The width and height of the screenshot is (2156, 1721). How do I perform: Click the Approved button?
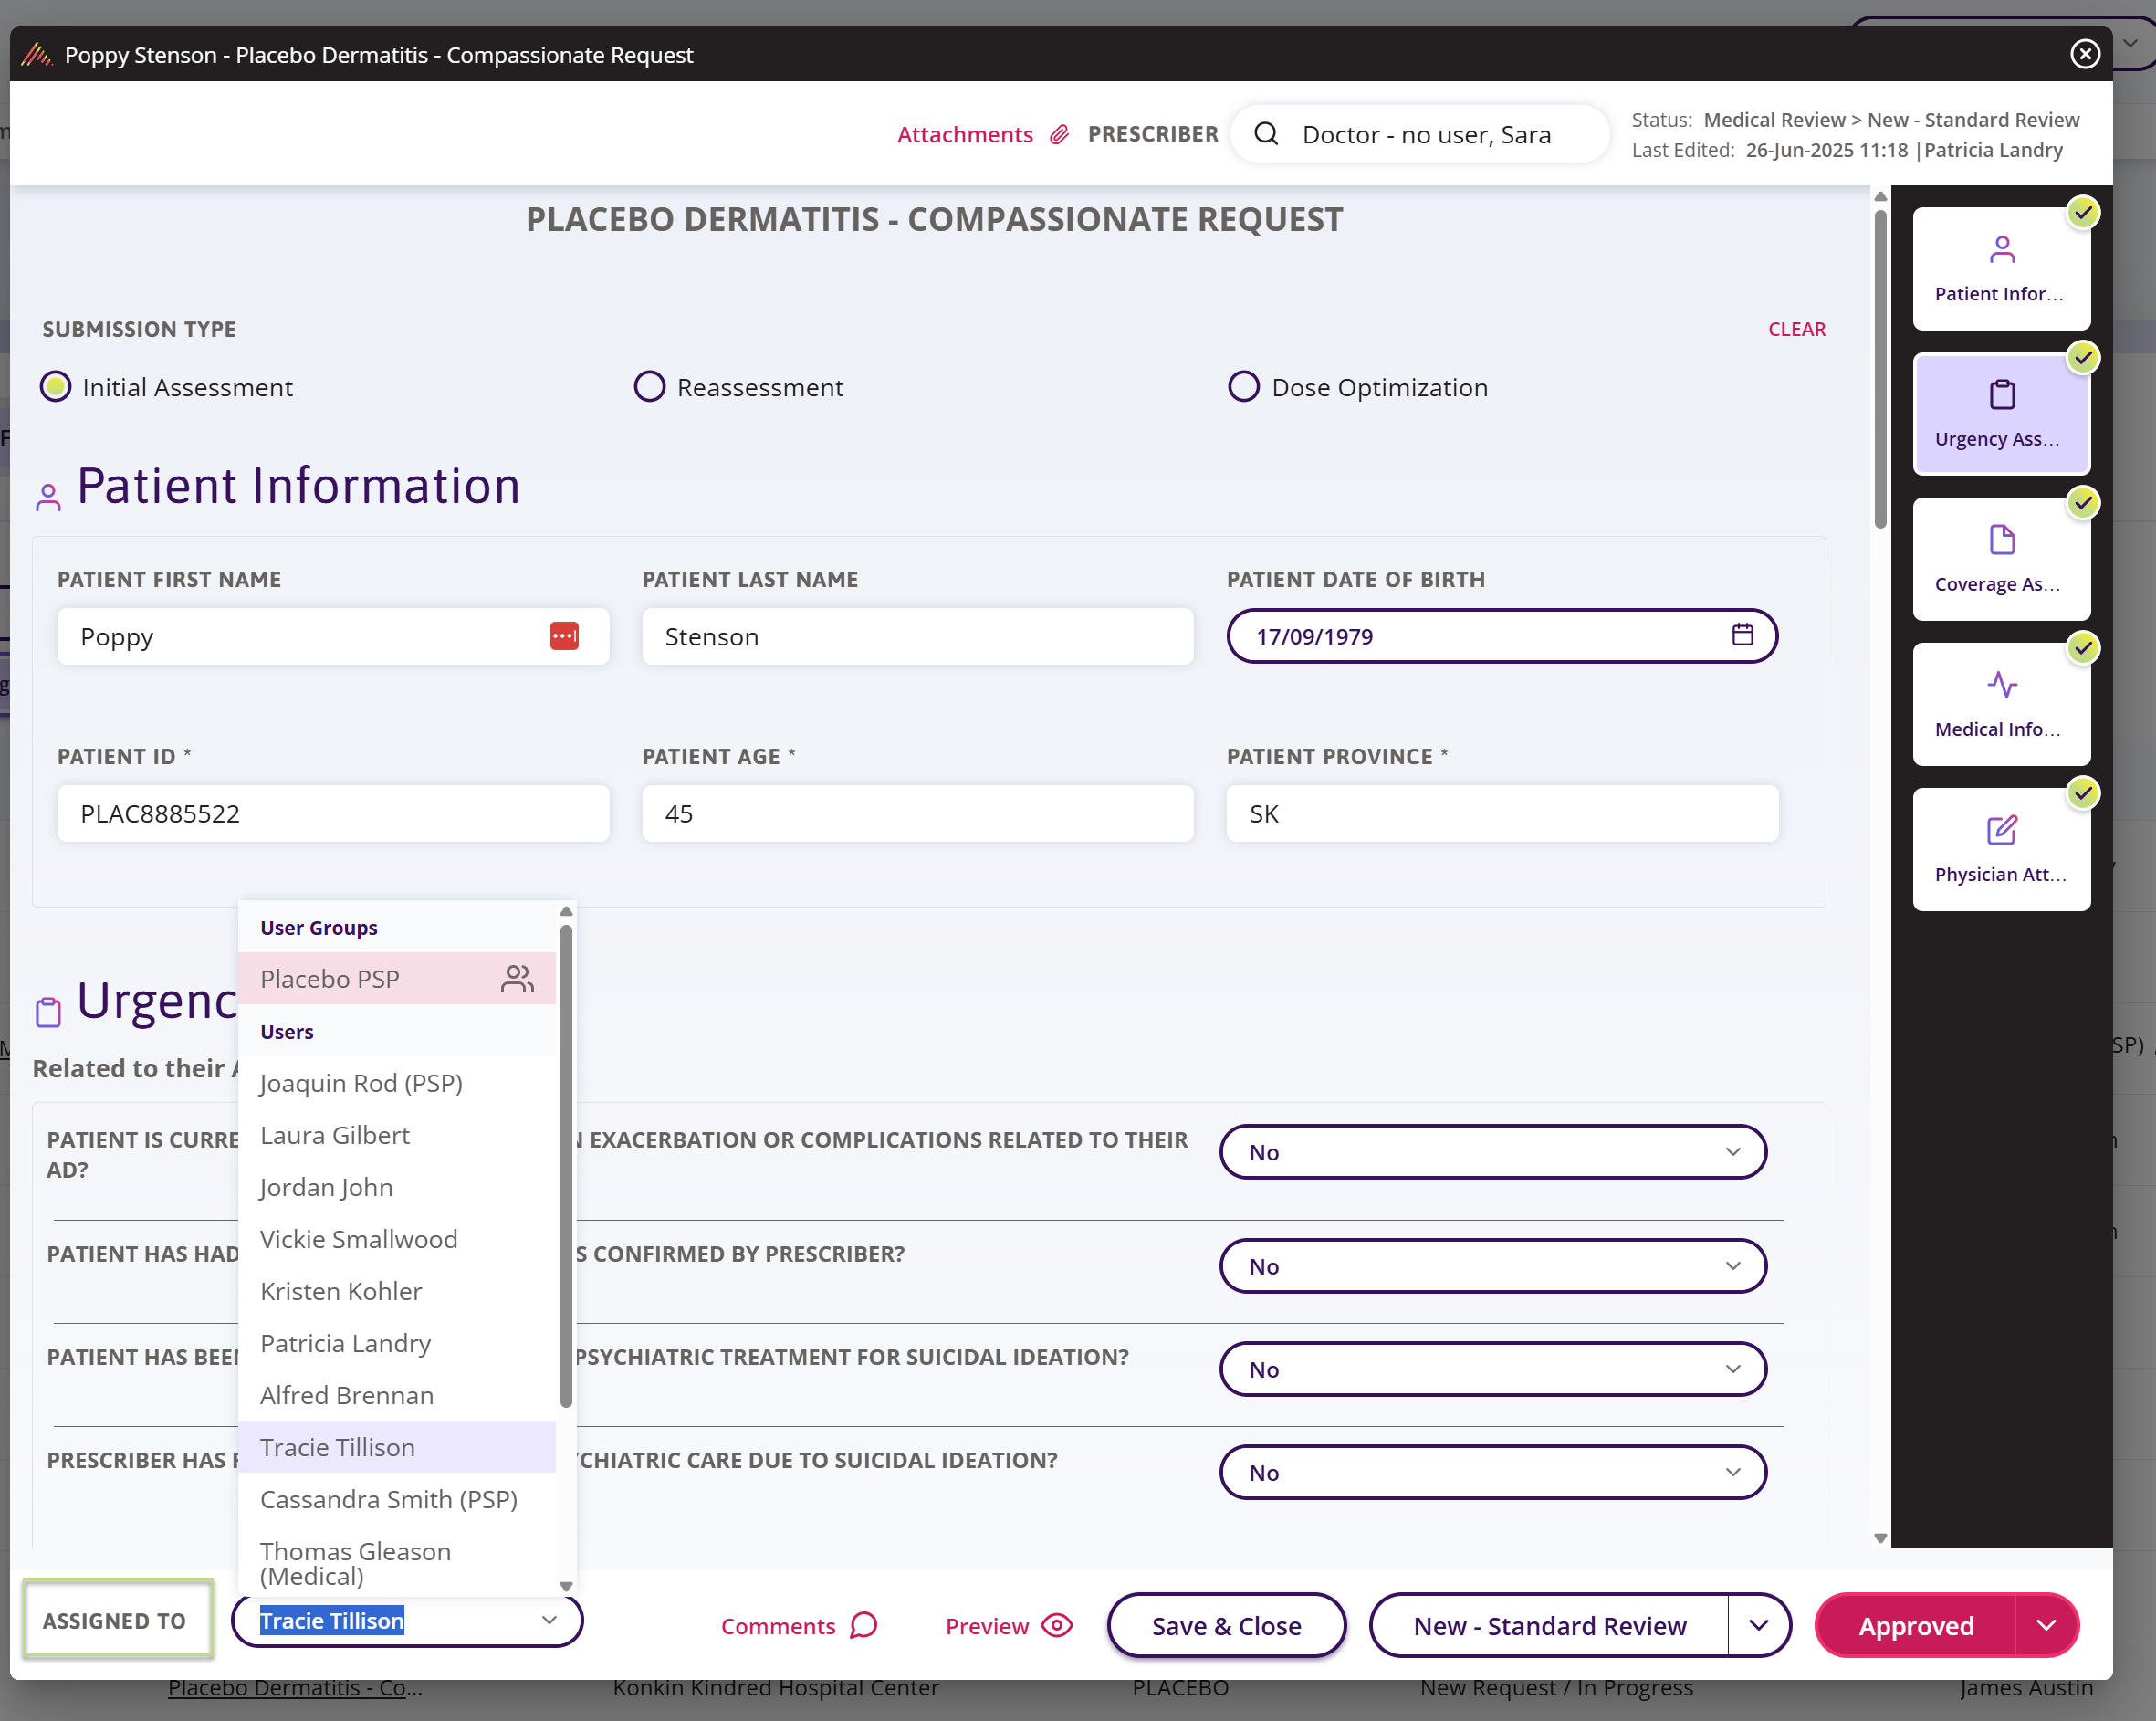1915,1625
